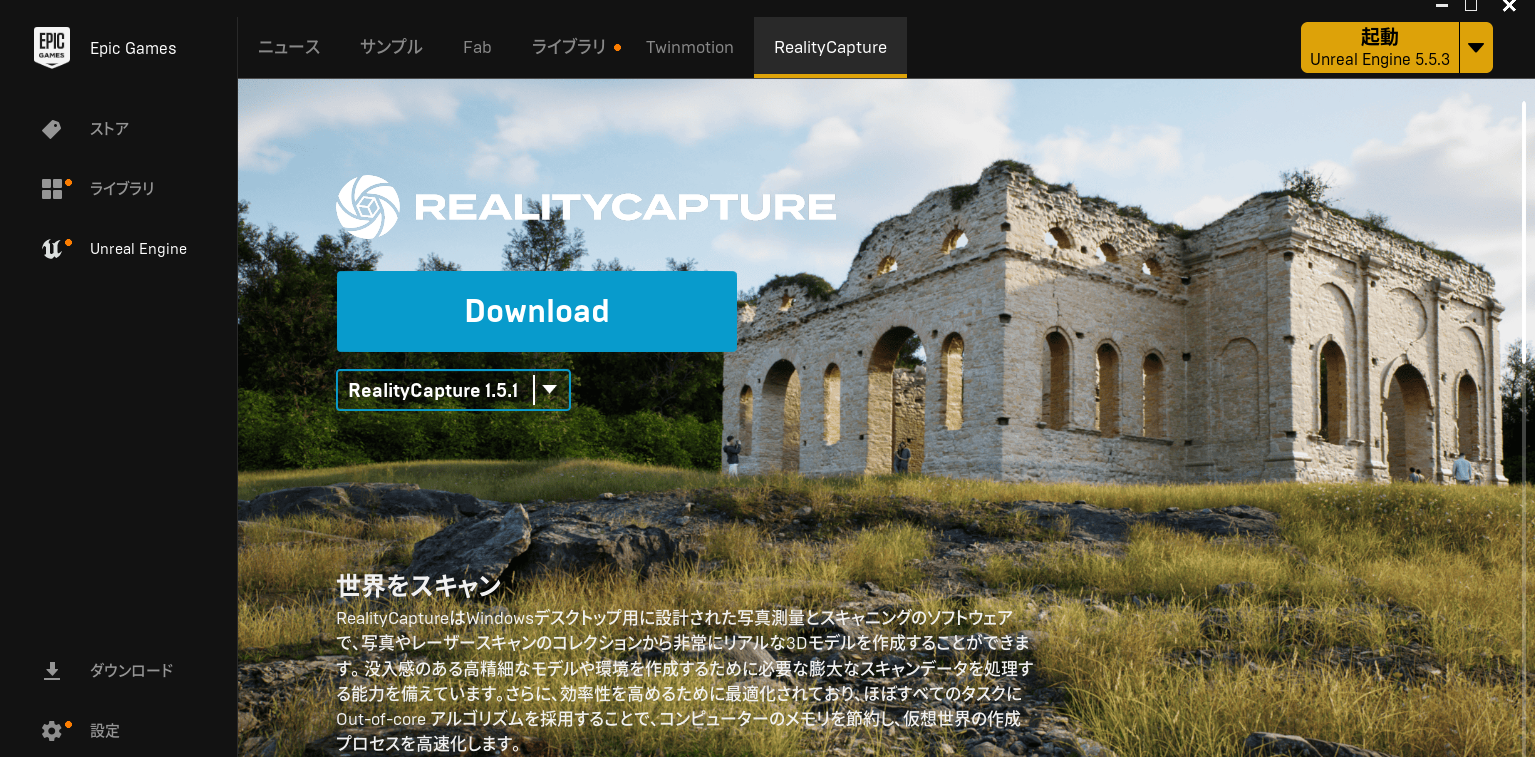Open the RealityCapture 1.5.1 version dropdown
This screenshot has height=757, width=1535.
coord(453,390)
